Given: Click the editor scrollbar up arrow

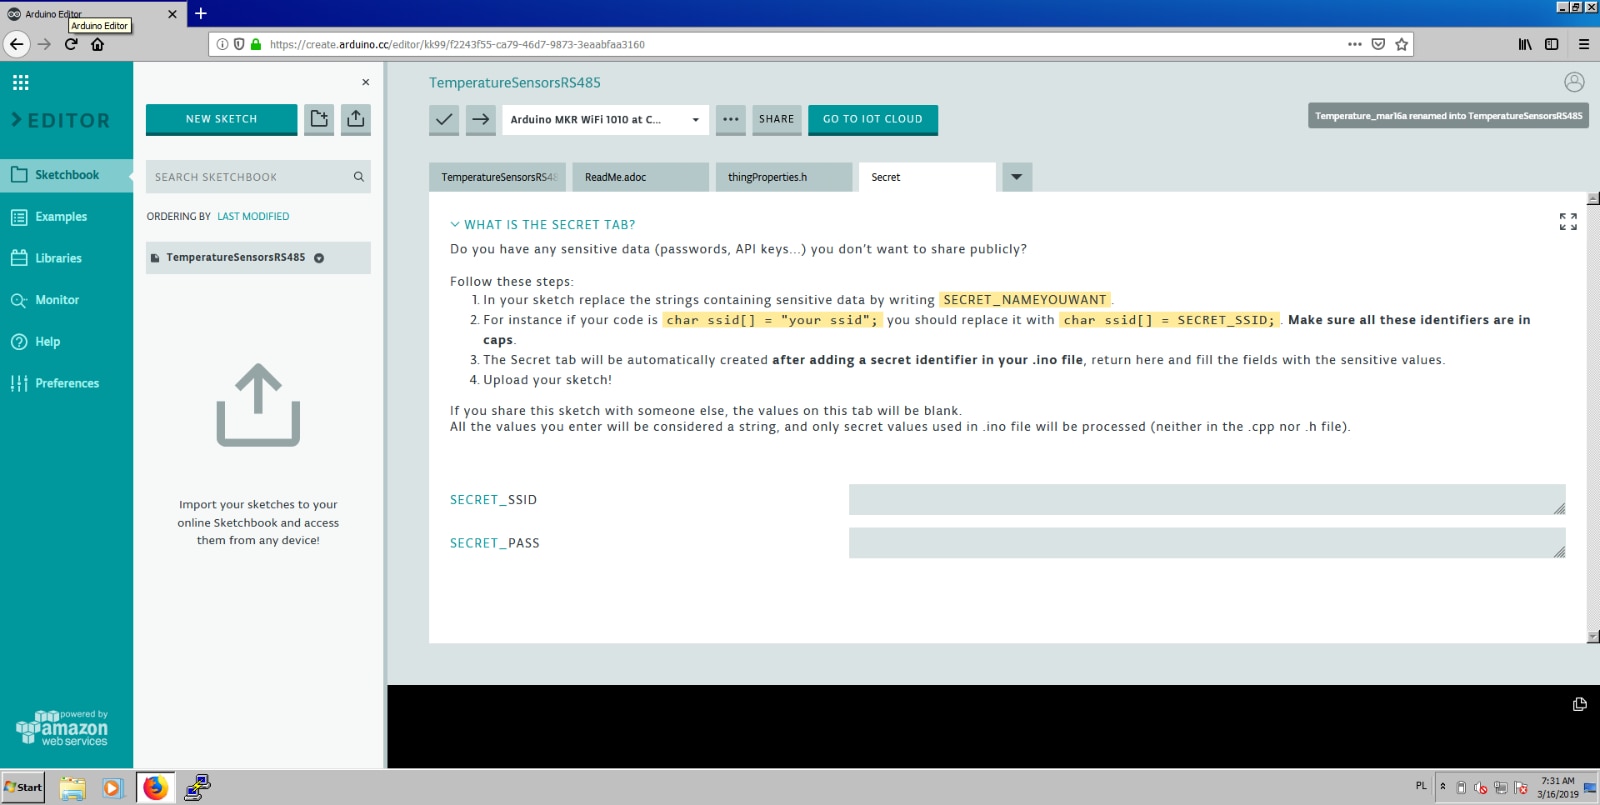Looking at the screenshot, I should tap(1593, 198).
